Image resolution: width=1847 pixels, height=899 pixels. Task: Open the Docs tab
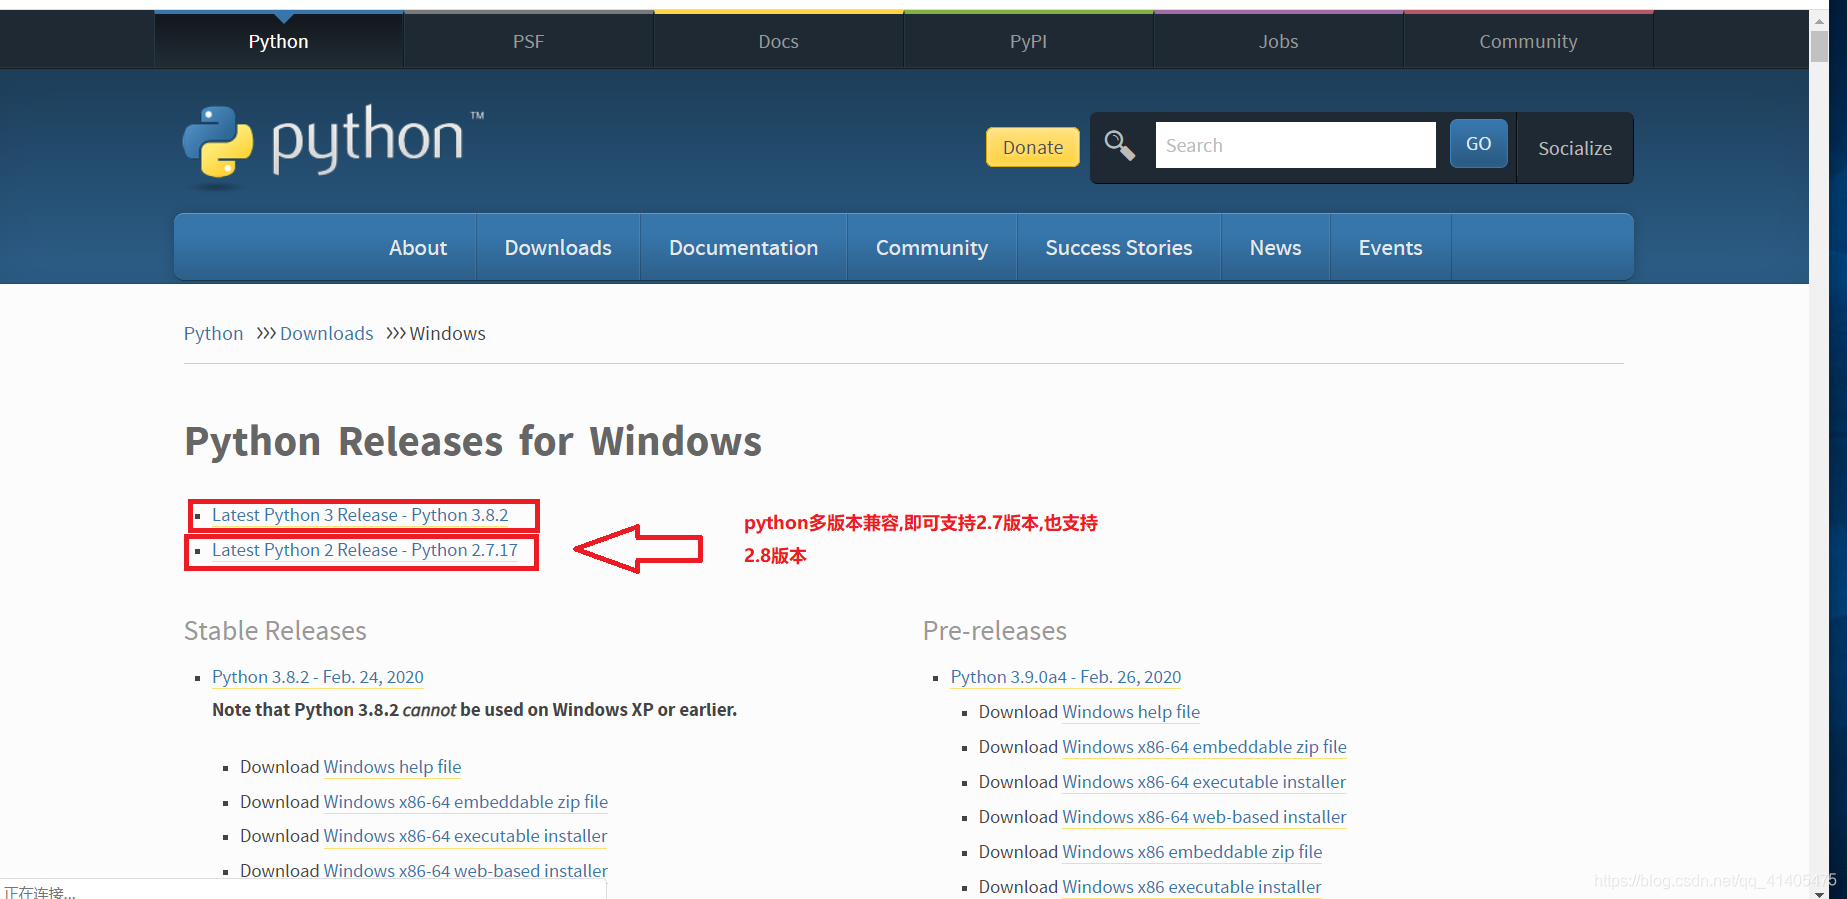coord(778,41)
